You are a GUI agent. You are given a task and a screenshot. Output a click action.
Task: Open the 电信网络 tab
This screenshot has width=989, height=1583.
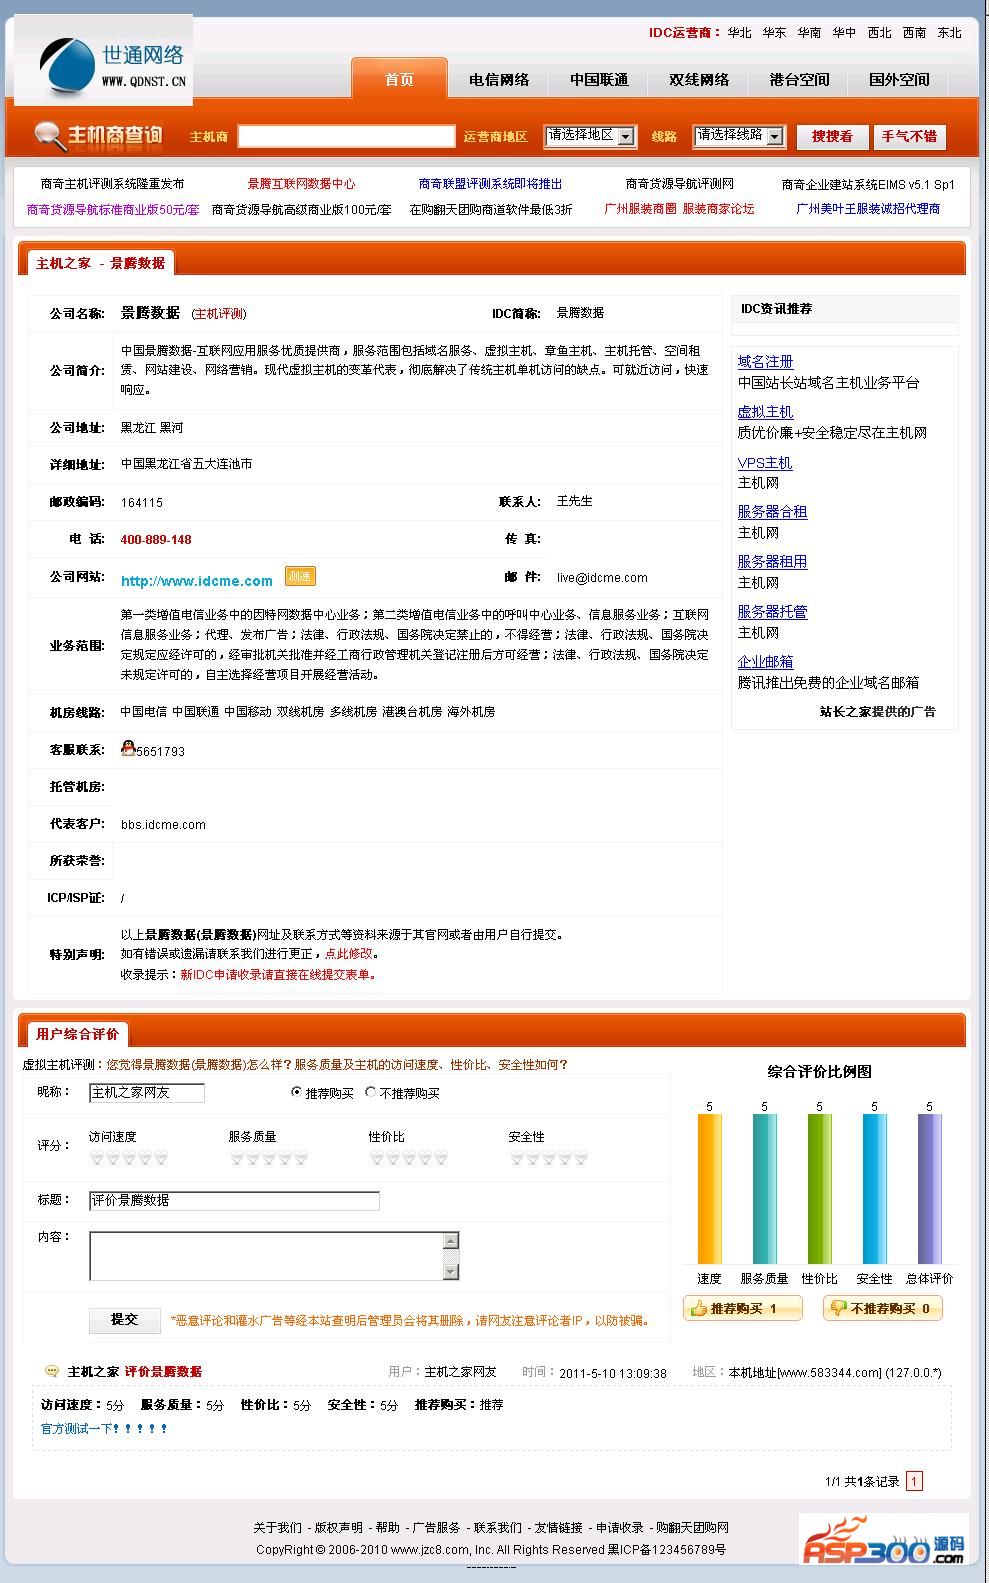tap(499, 79)
